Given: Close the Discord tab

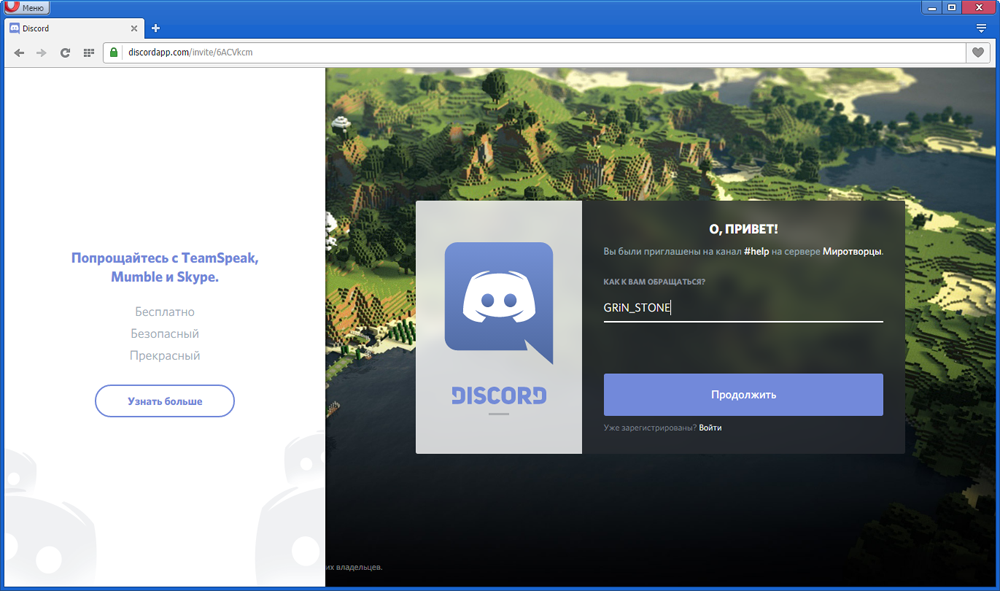Looking at the screenshot, I should (134, 29).
